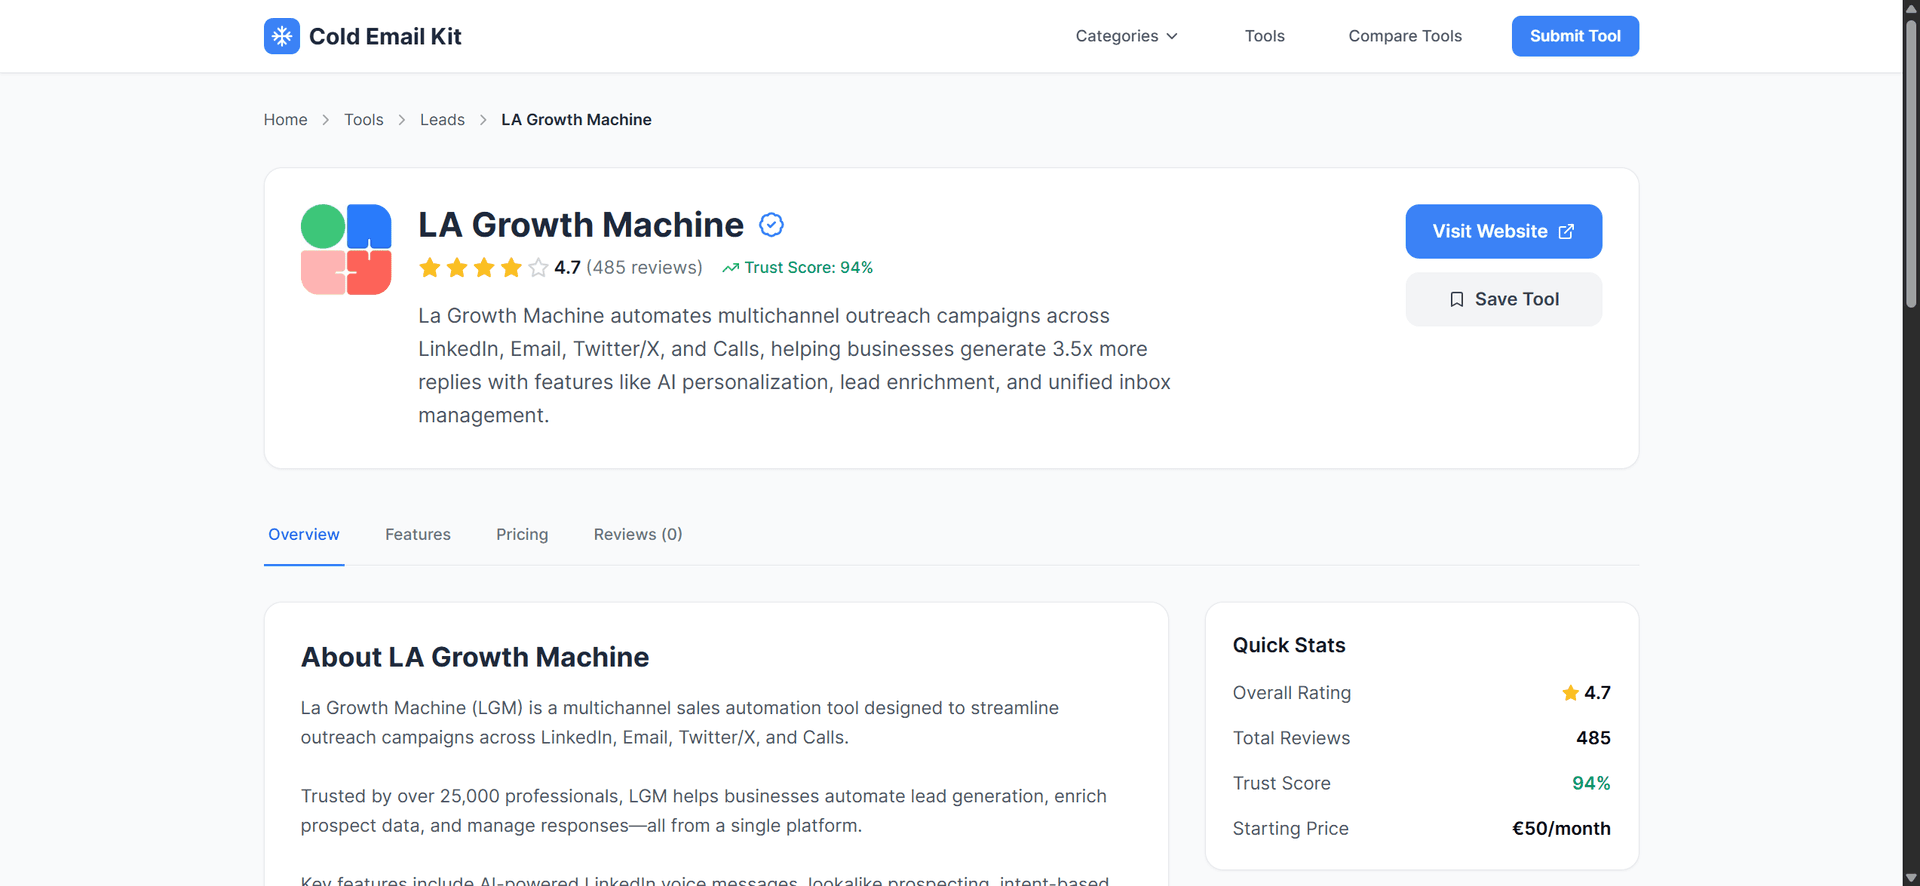Click the verified badge next to title
1920x886 pixels.
point(771,225)
